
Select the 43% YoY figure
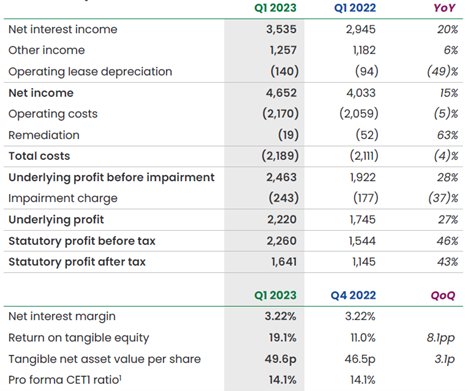point(448,262)
